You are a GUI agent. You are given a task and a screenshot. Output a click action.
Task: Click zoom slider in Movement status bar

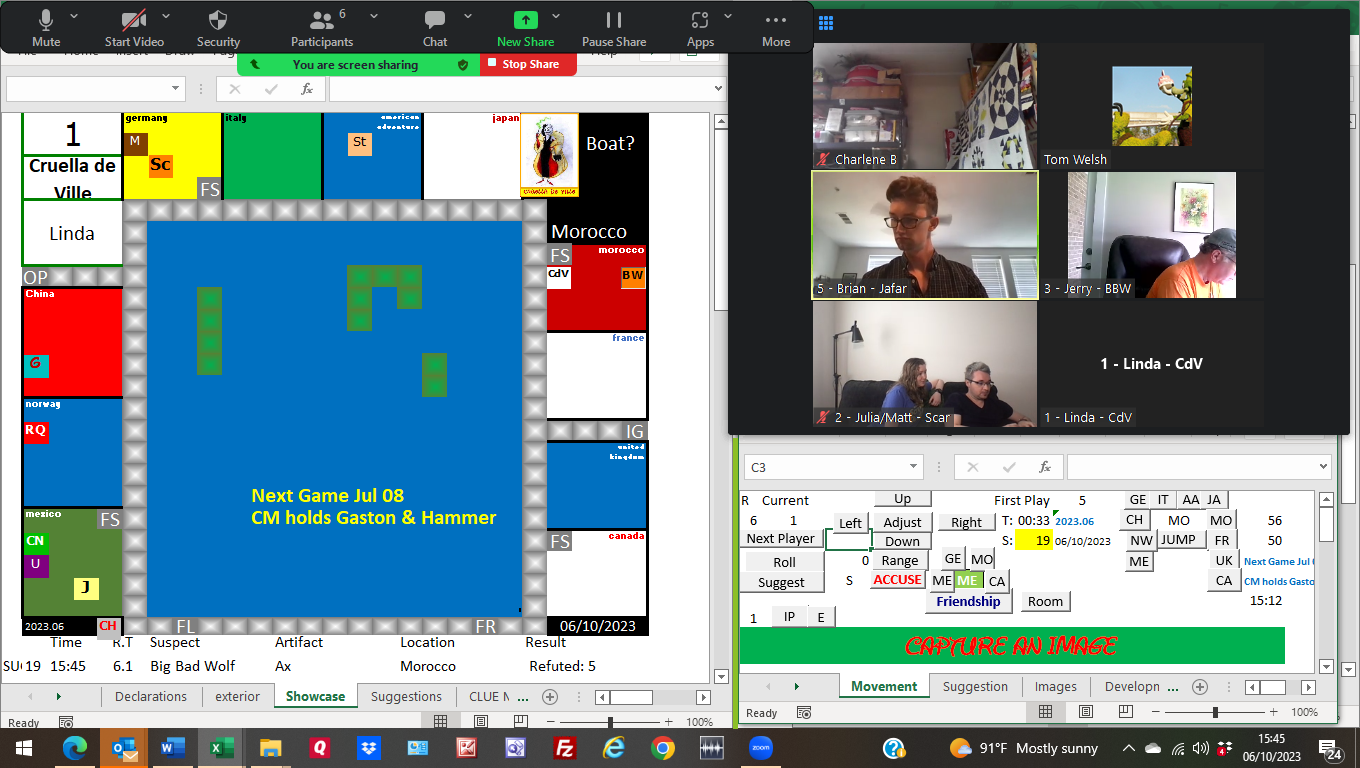(x=1215, y=713)
